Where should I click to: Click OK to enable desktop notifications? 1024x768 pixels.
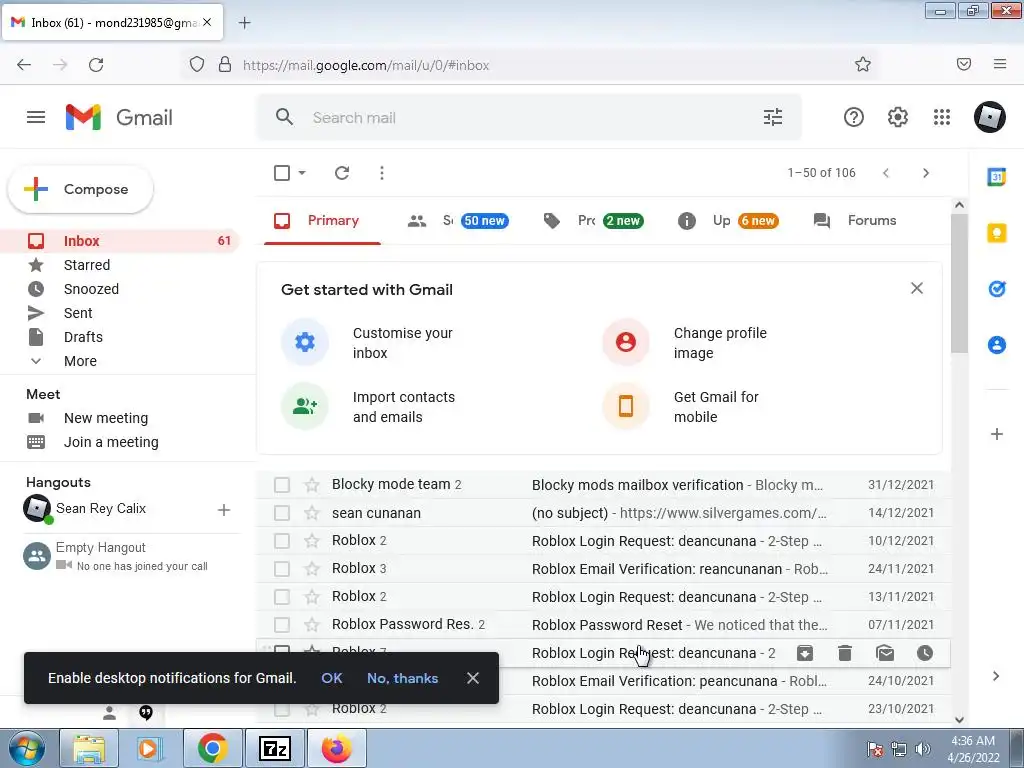pos(332,678)
